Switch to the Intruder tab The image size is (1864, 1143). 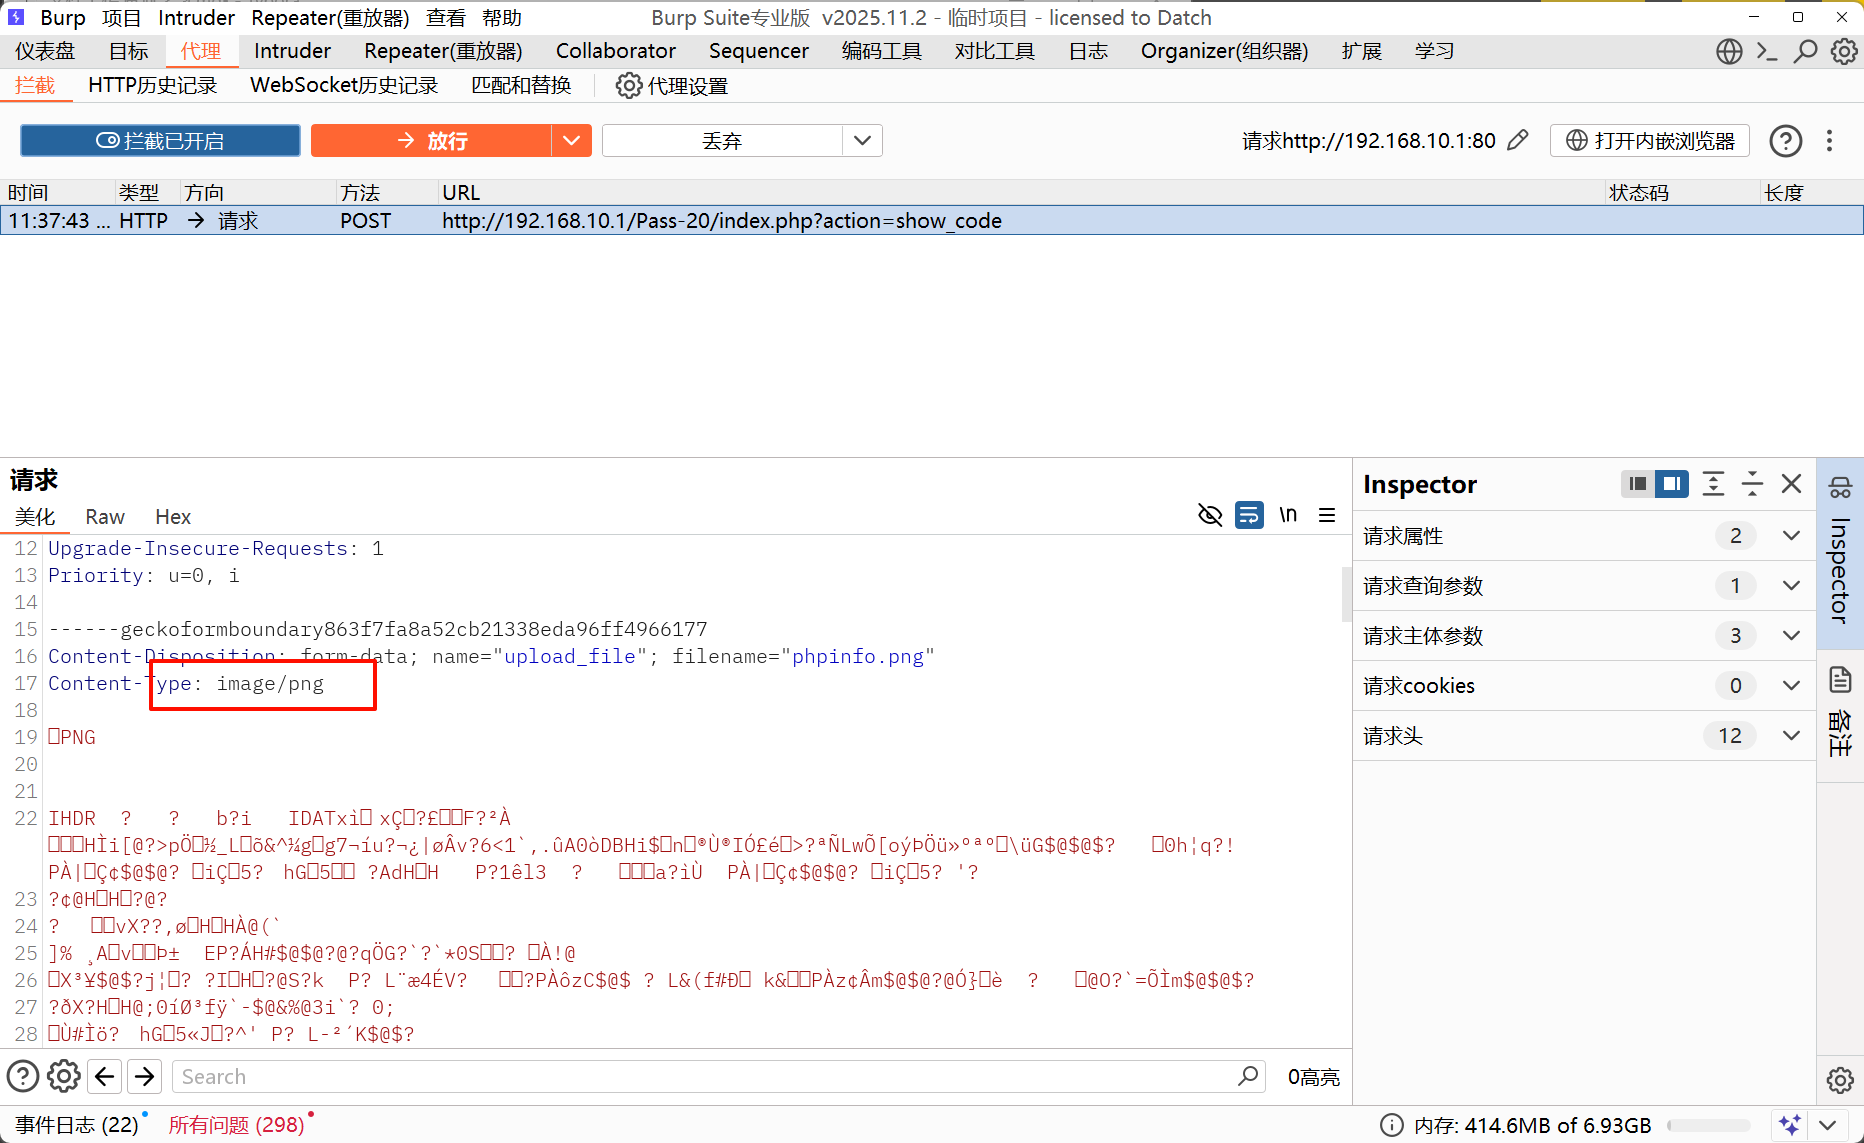[x=292, y=51]
